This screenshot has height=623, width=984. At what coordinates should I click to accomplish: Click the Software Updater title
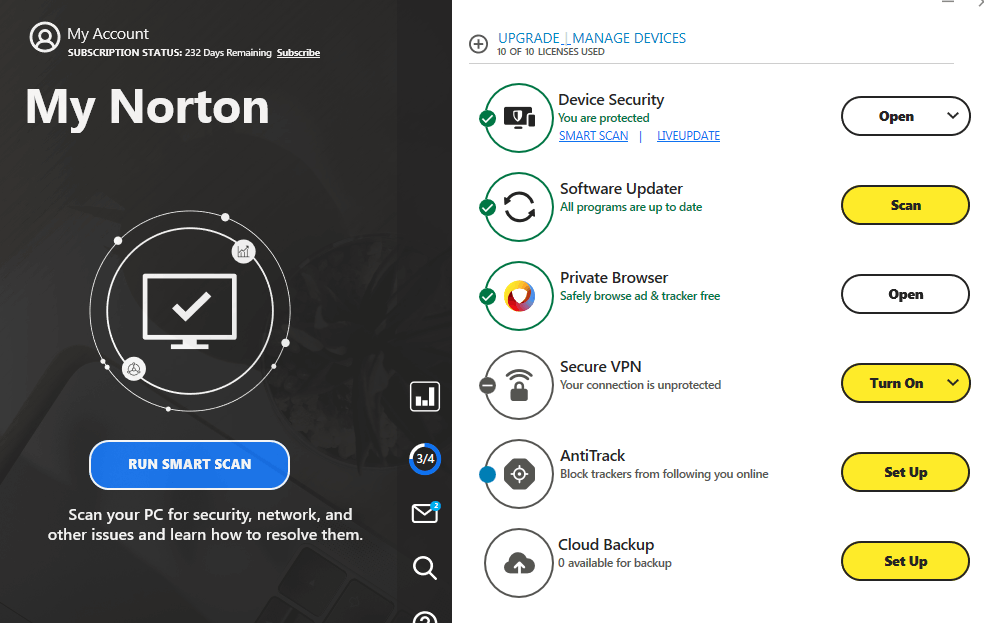[621, 189]
